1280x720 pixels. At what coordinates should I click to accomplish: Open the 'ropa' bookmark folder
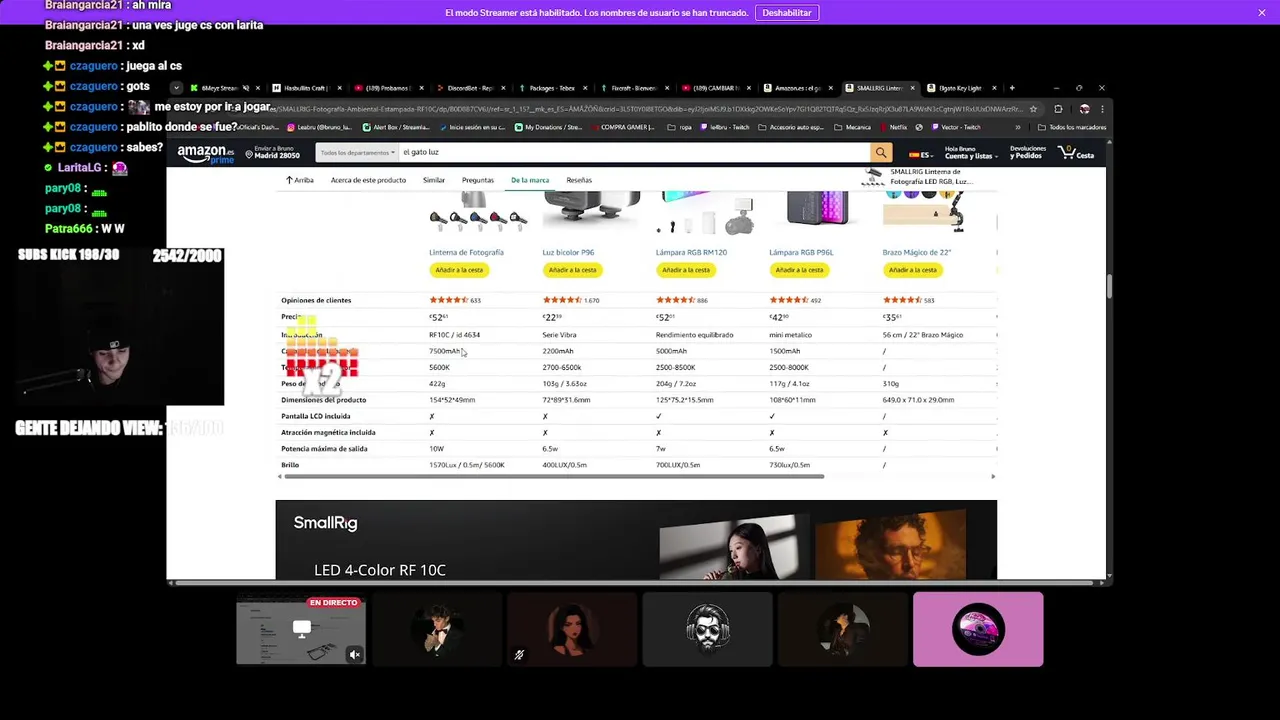pyautogui.click(x=680, y=127)
